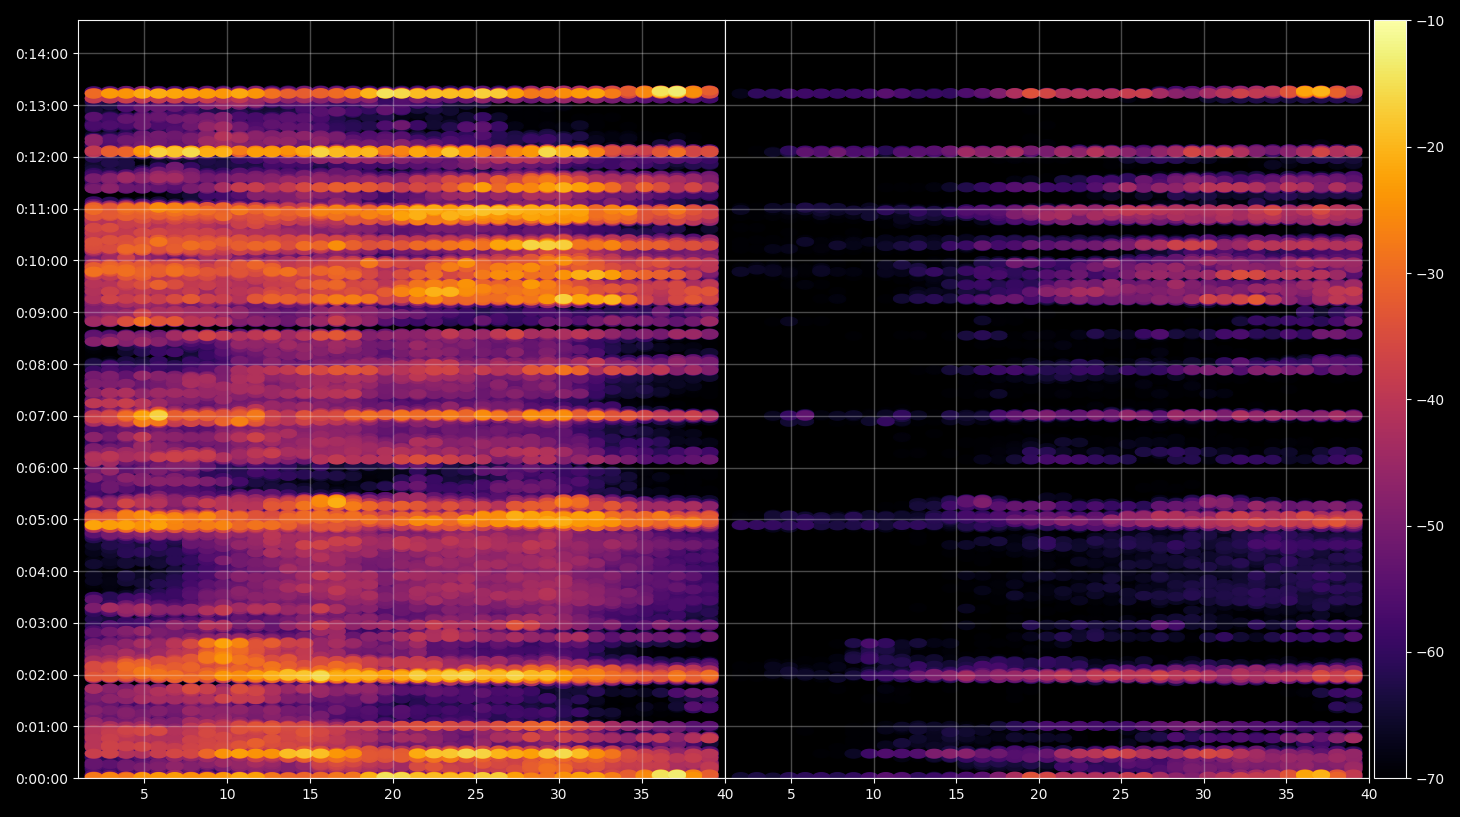The image size is (1460, 817).
Task: Click x-axis tick 25 under the left heatmap
Action: tap(476, 795)
